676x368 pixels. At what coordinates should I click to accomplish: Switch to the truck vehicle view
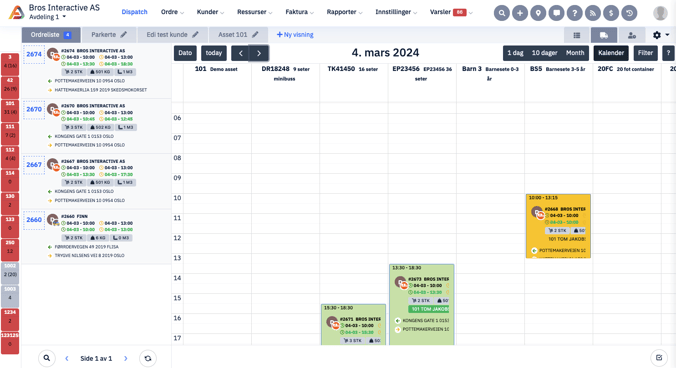(604, 35)
